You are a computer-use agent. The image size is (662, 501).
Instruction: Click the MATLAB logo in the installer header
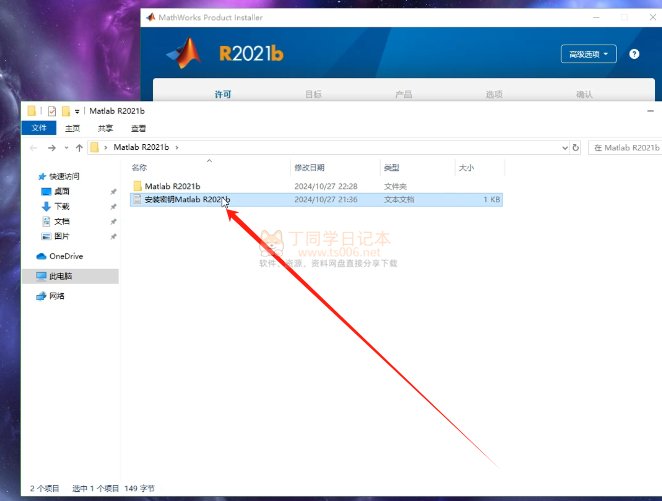pyautogui.click(x=184, y=53)
